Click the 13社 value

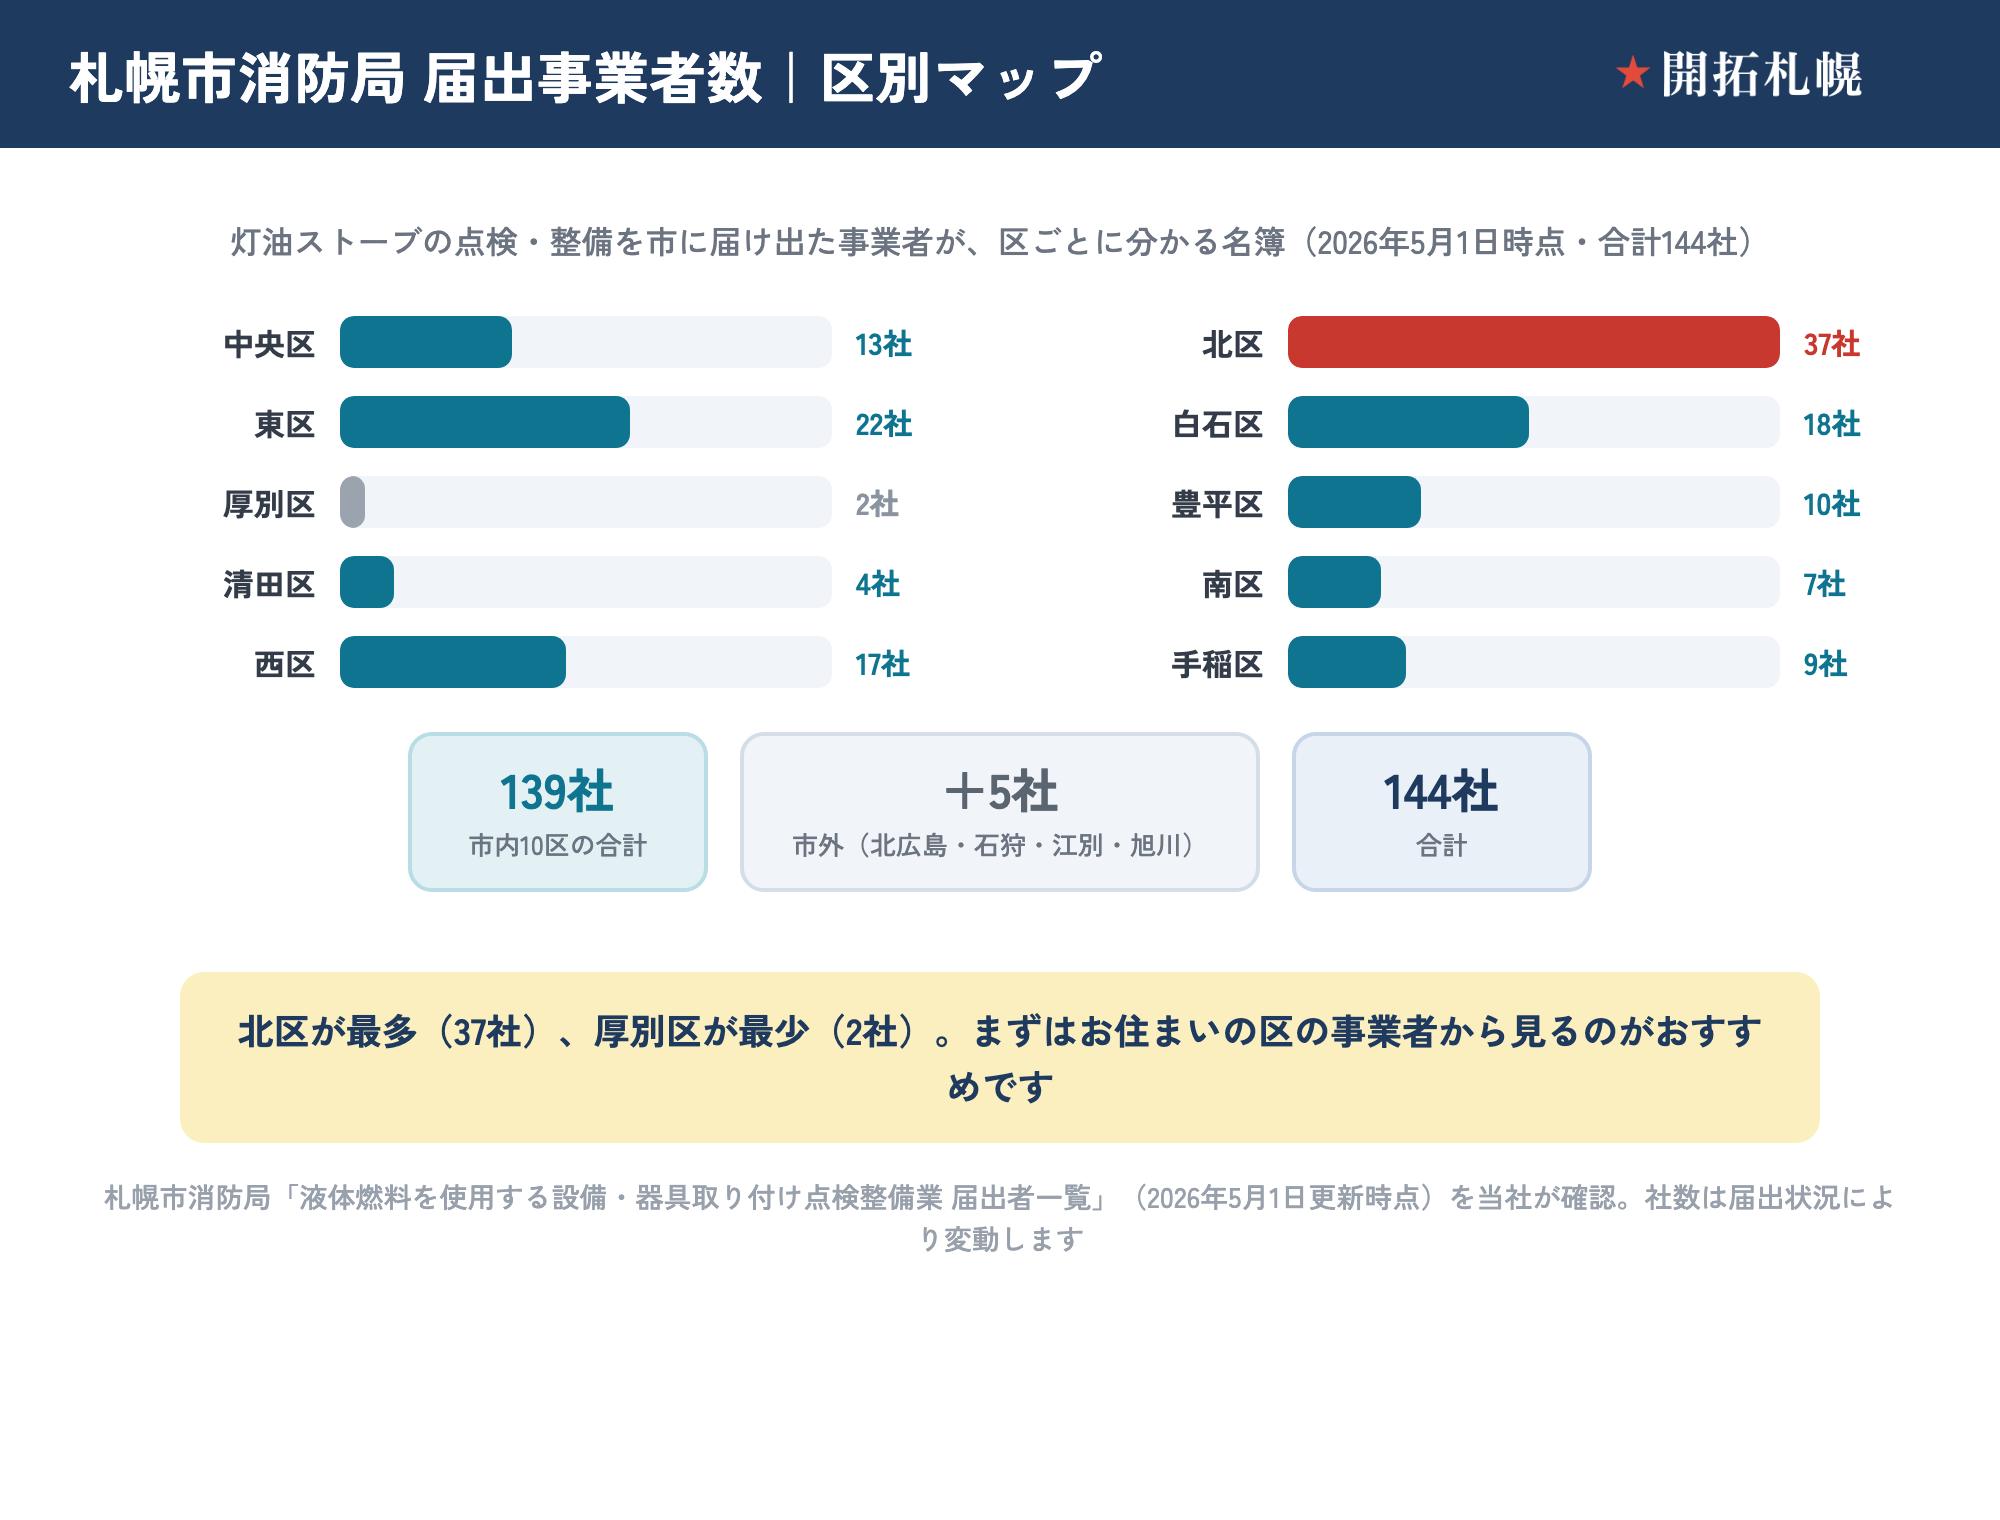point(883,344)
